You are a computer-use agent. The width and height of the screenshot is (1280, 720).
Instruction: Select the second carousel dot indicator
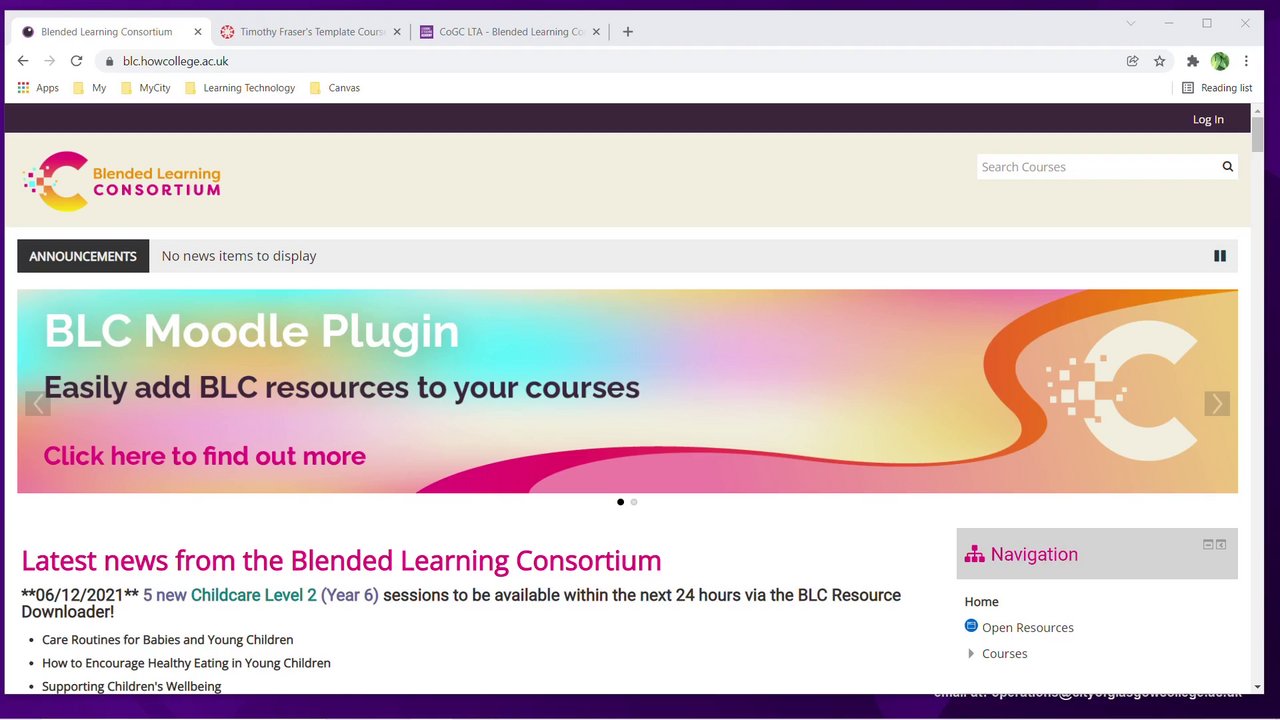pyautogui.click(x=634, y=502)
